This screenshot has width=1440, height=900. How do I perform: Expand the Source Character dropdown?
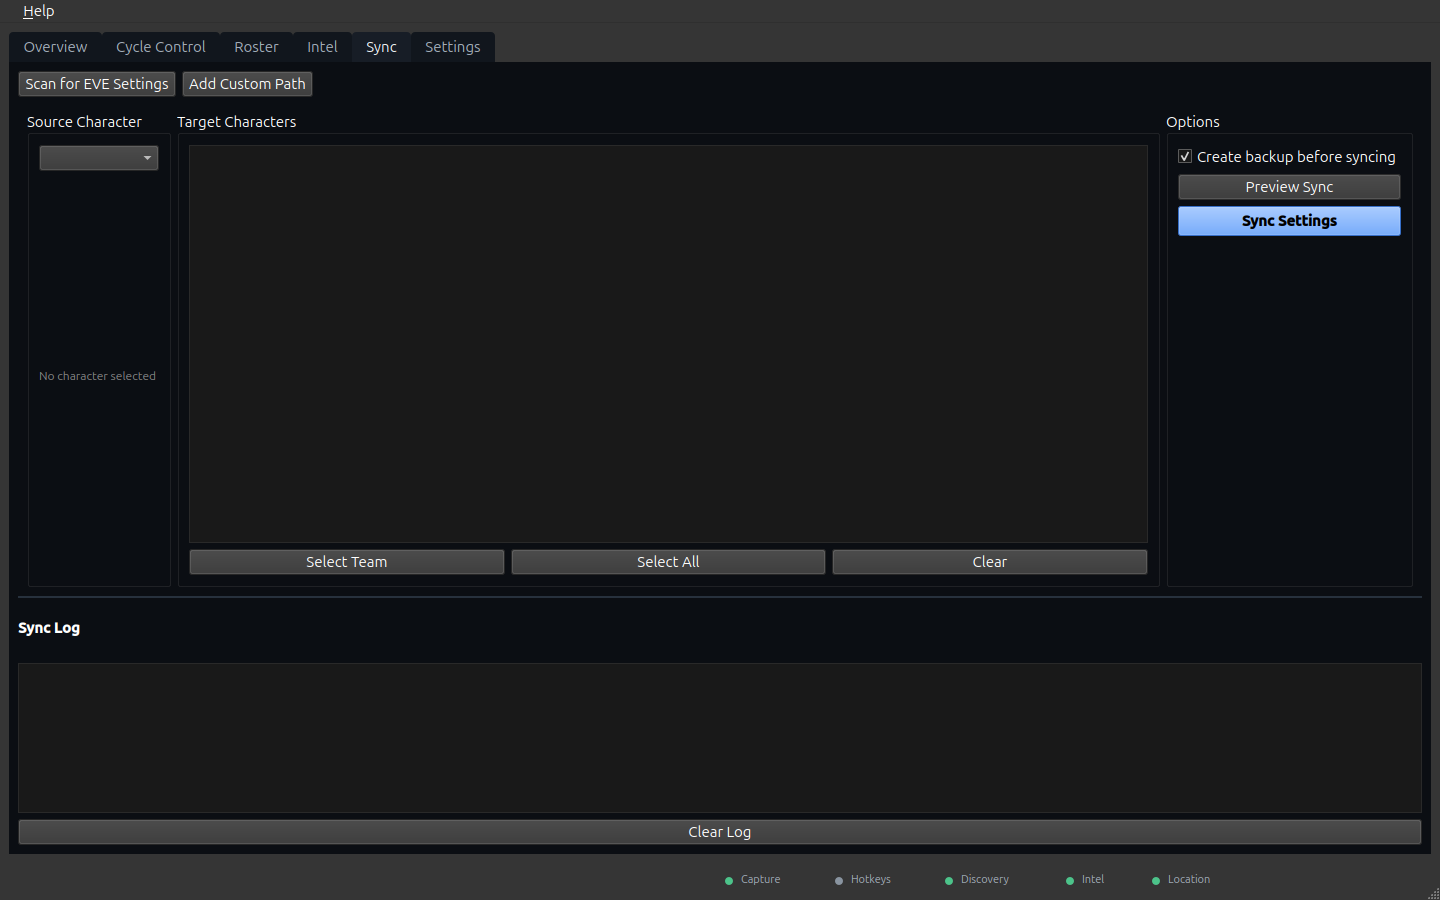(x=99, y=158)
